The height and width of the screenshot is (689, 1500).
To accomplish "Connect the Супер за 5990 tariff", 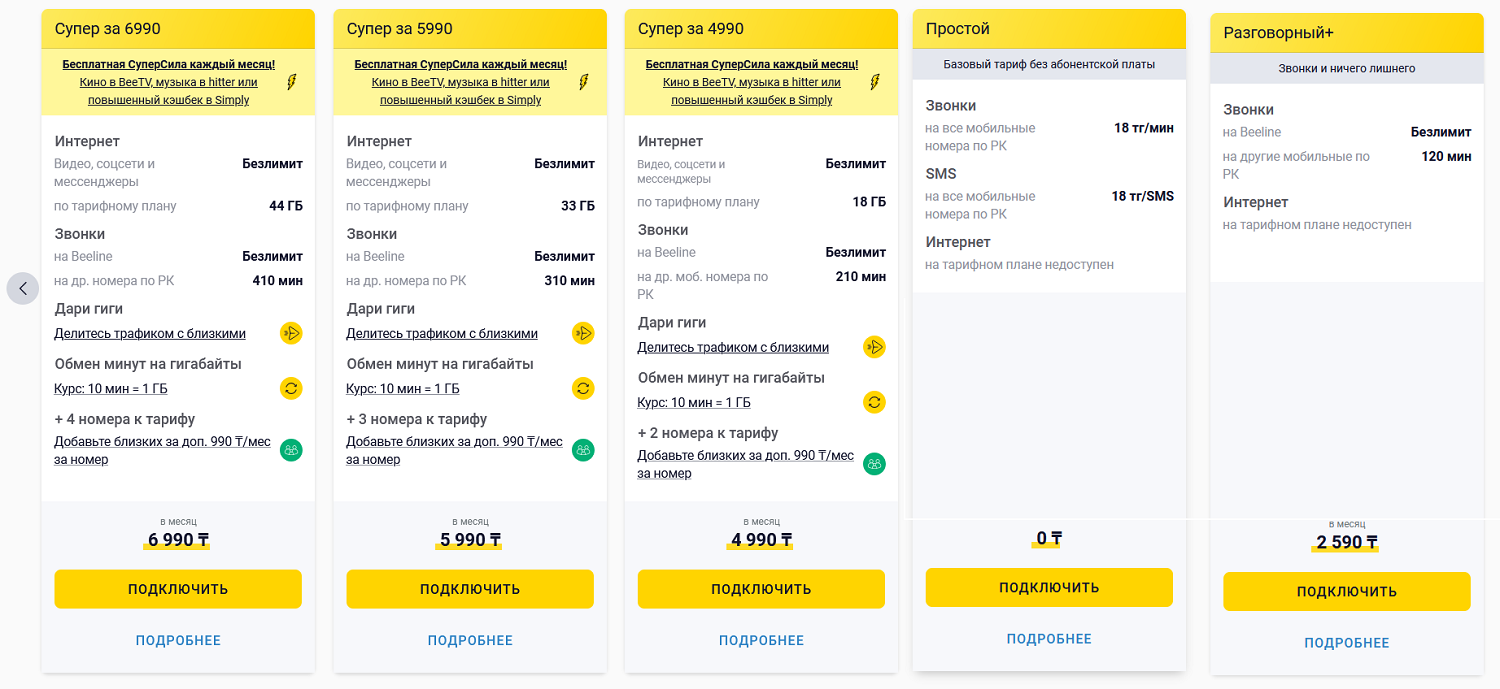I will (470, 589).
